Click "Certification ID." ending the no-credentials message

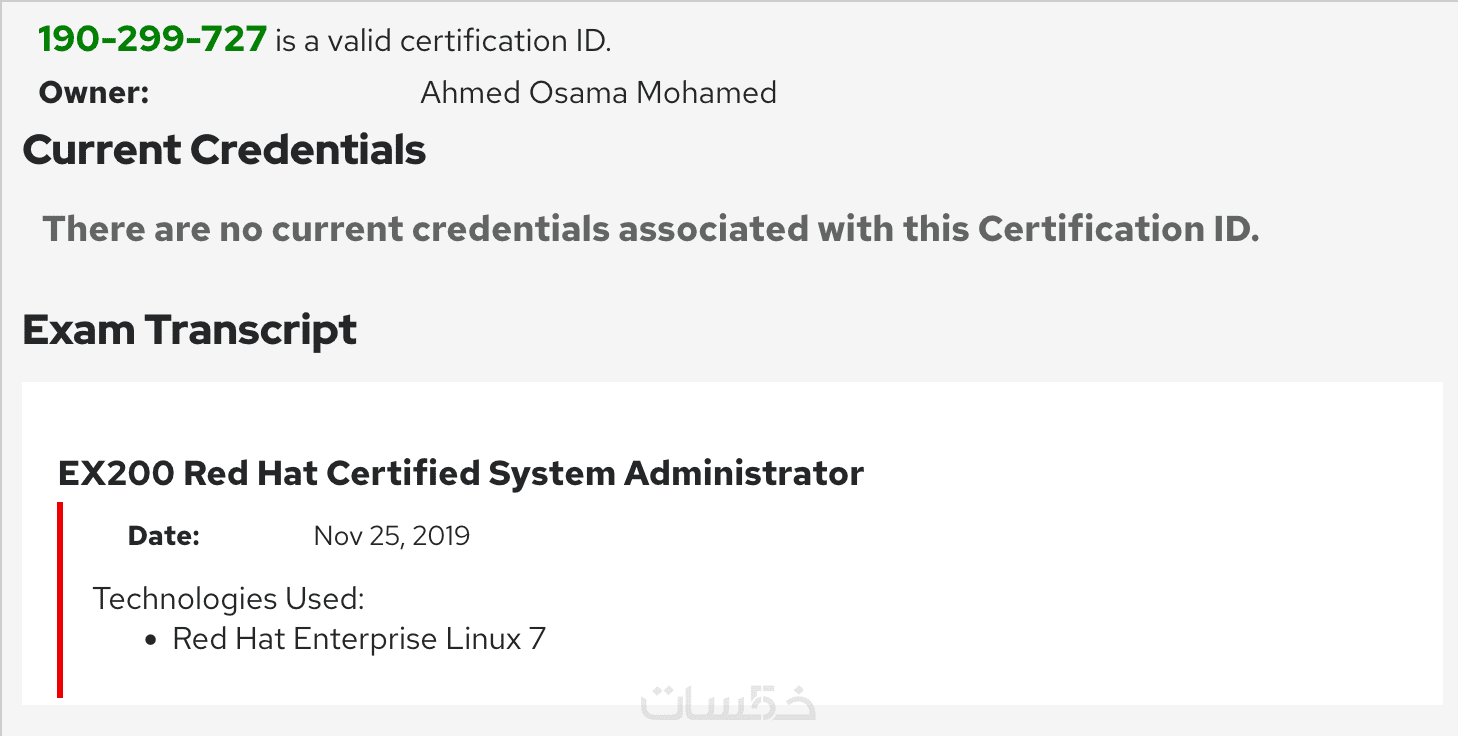coord(1118,229)
